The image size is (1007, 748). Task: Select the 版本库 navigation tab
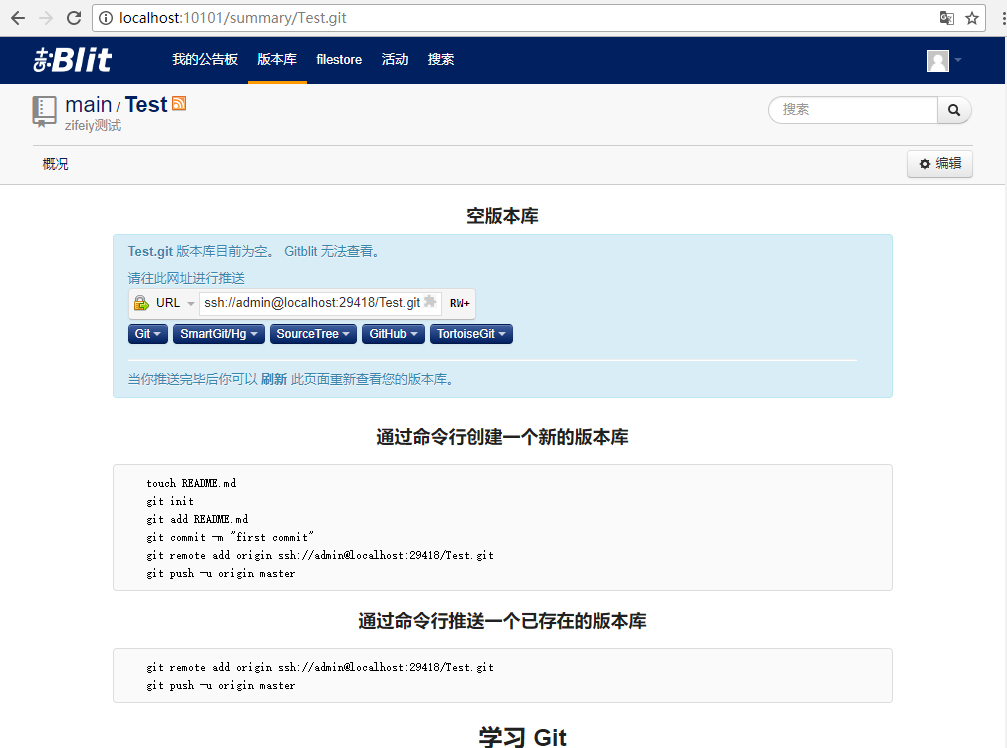coord(277,60)
